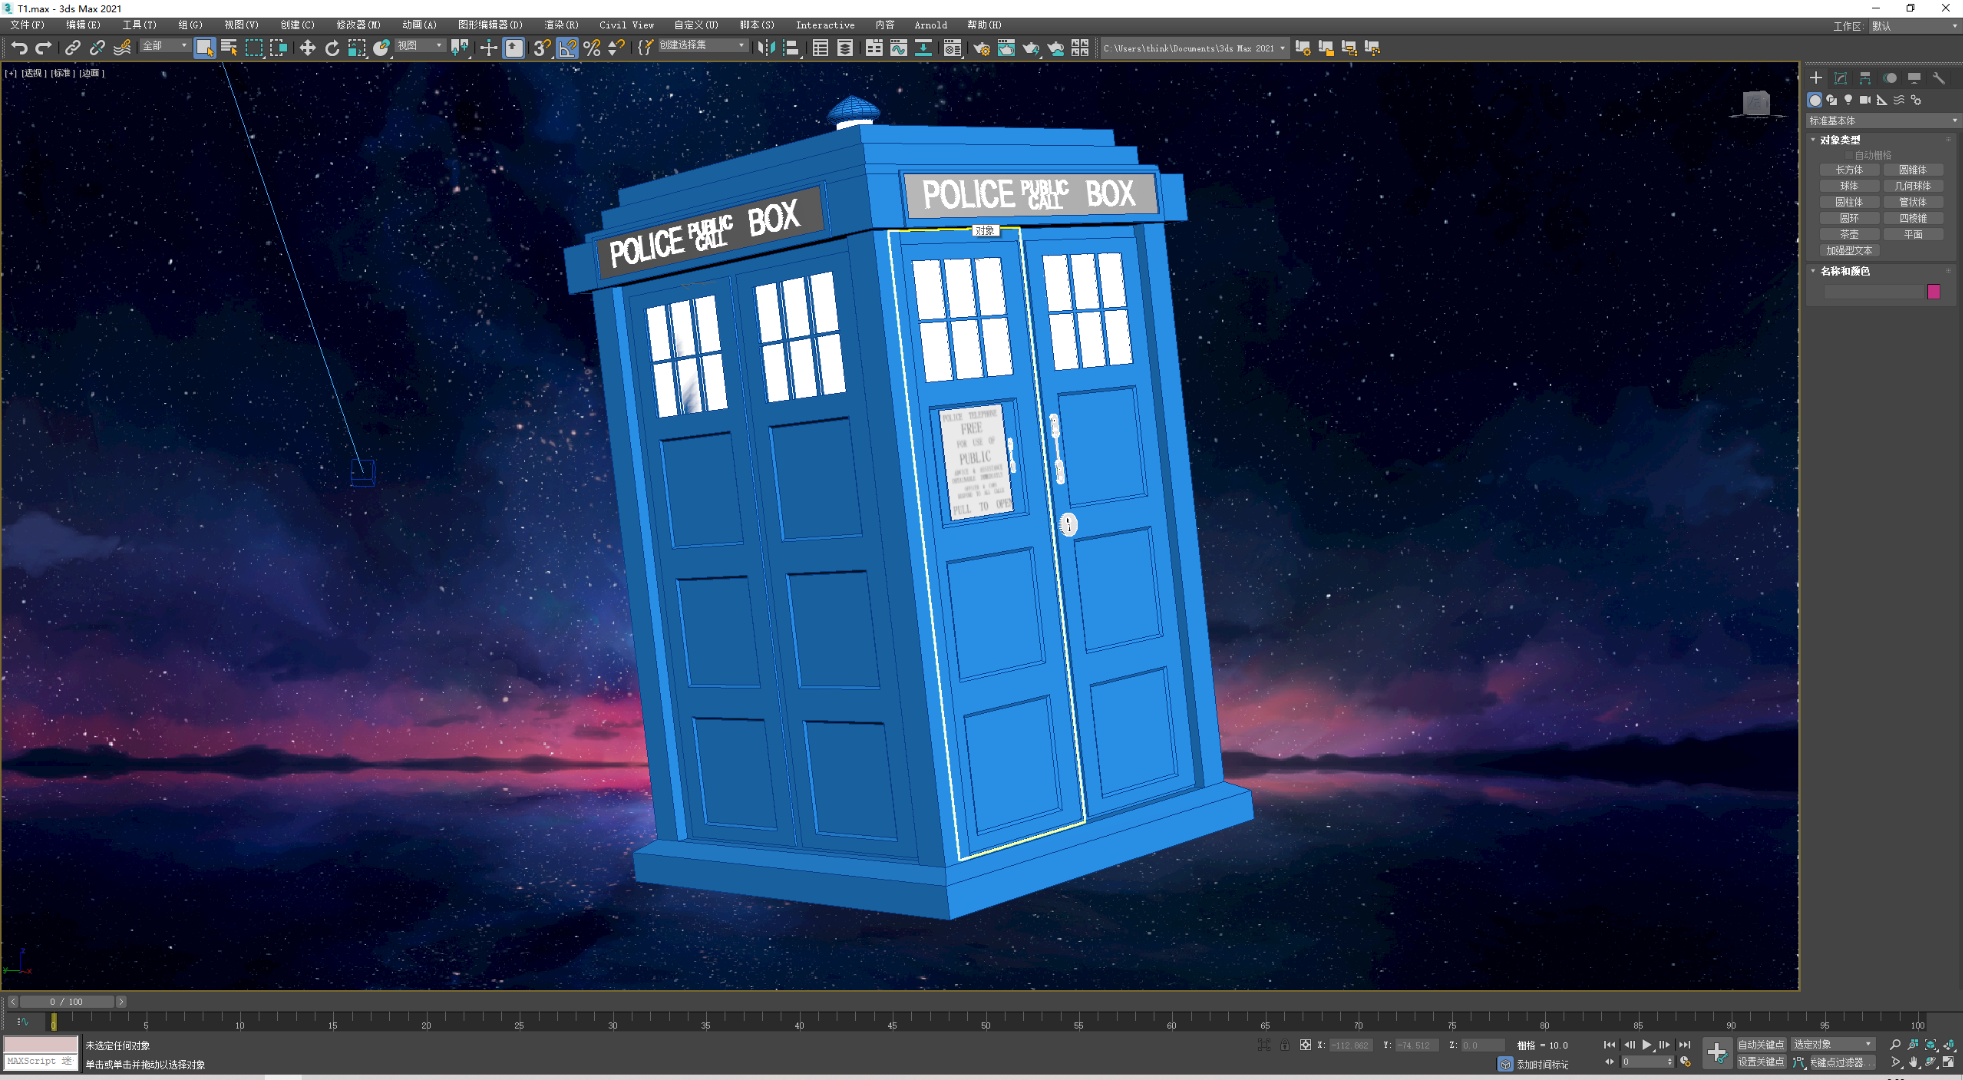1963x1080 pixels.
Task: Switch to the Hierarchy panel tab
Action: coord(1865,78)
